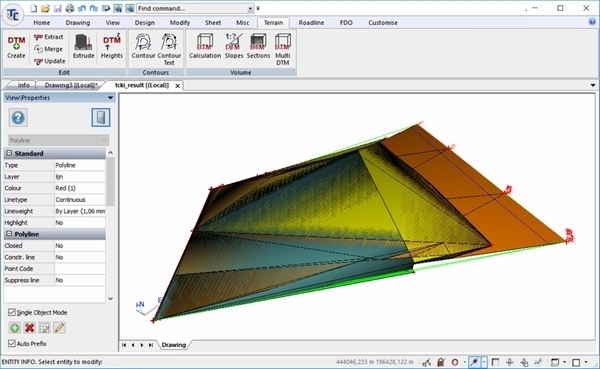Viewport: 600px width, 369px height.
Task: Open the Sections volume tool
Action: (x=258, y=47)
